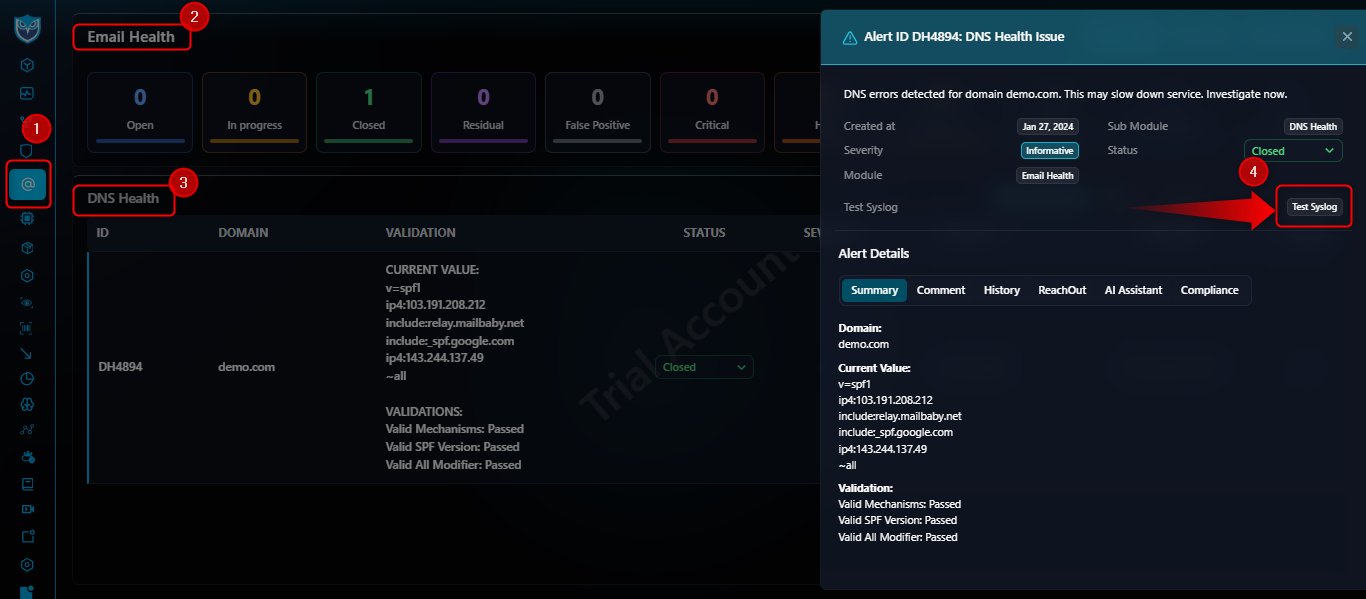Open the package box icon below the chip icon
The width and height of the screenshot is (1366, 599).
point(28,247)
